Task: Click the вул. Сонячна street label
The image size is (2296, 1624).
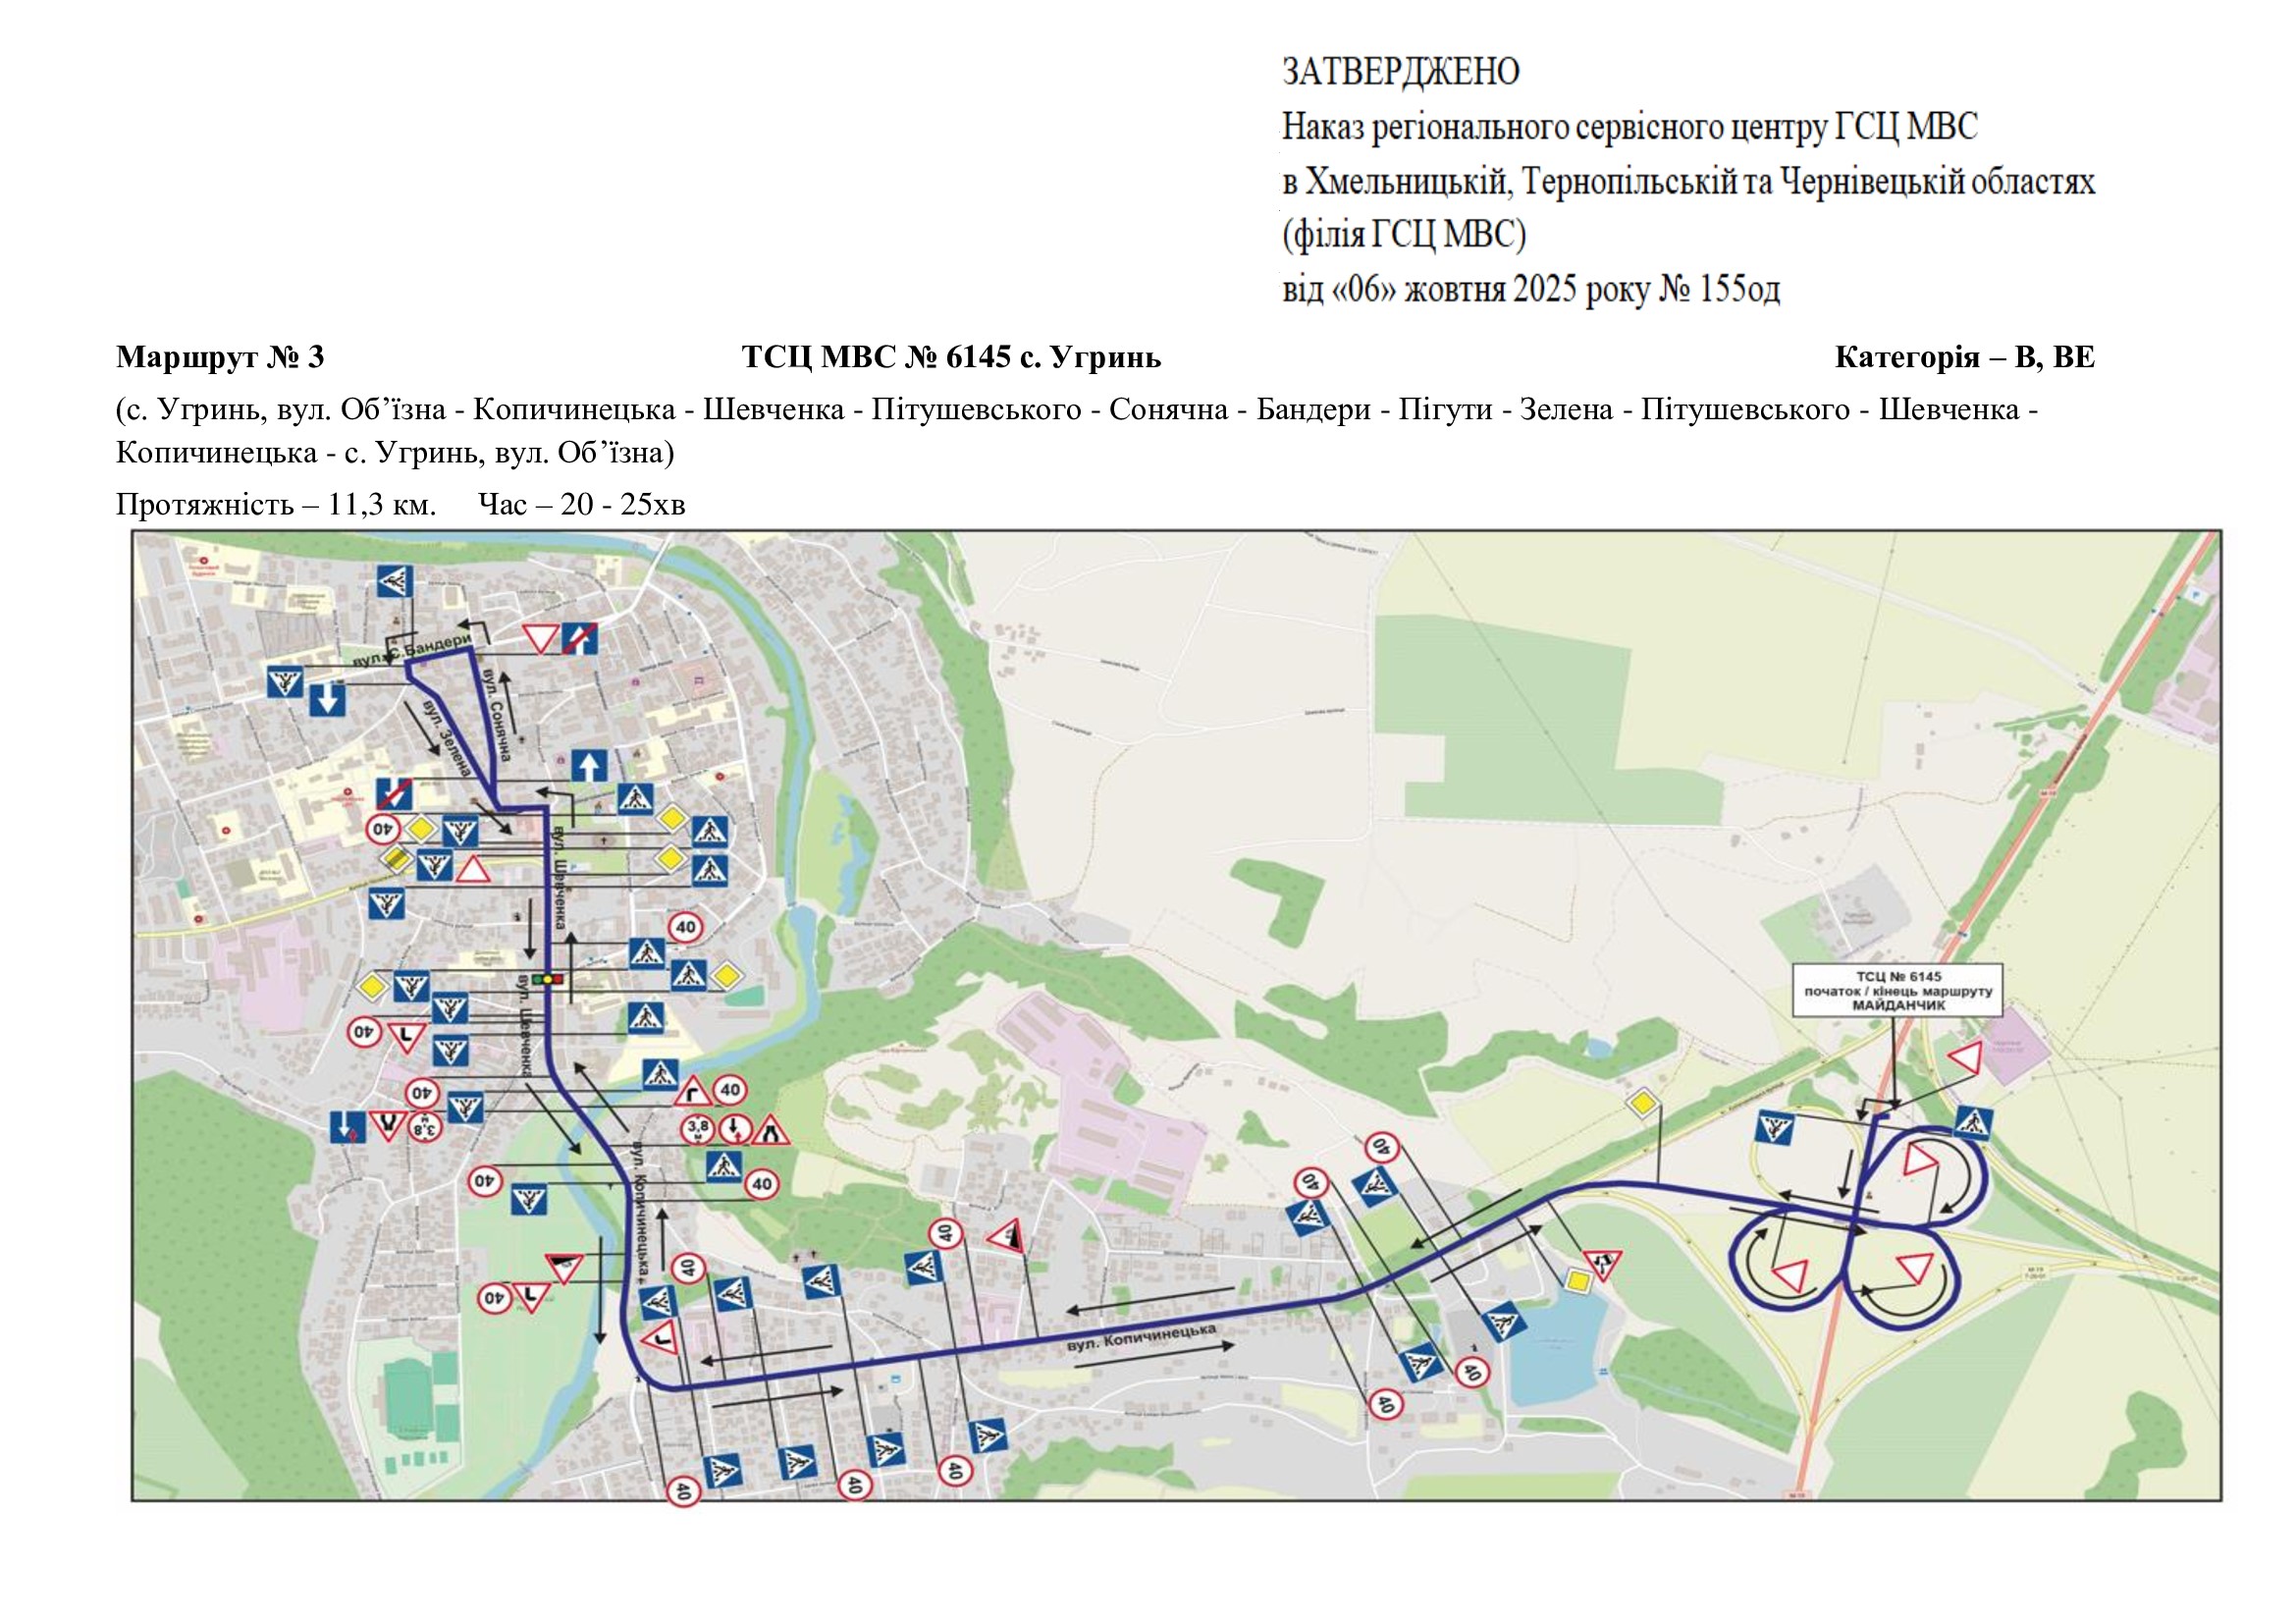Action: (497, 715)
